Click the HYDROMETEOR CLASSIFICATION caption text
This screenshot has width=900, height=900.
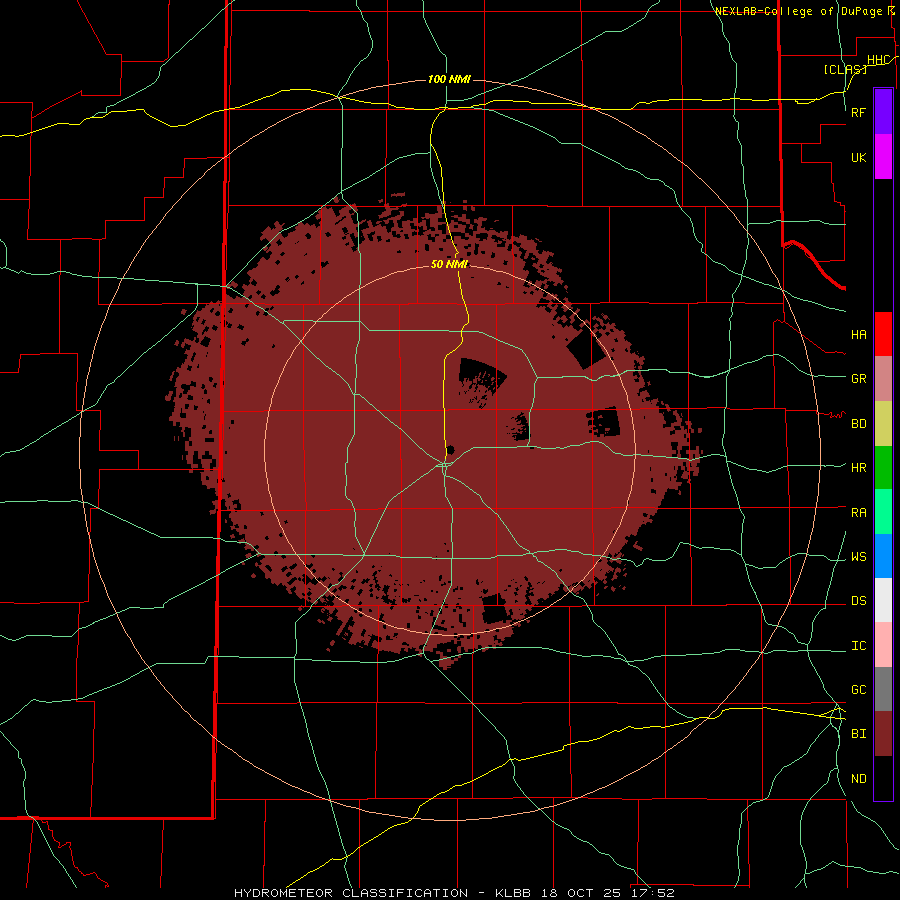351,893
